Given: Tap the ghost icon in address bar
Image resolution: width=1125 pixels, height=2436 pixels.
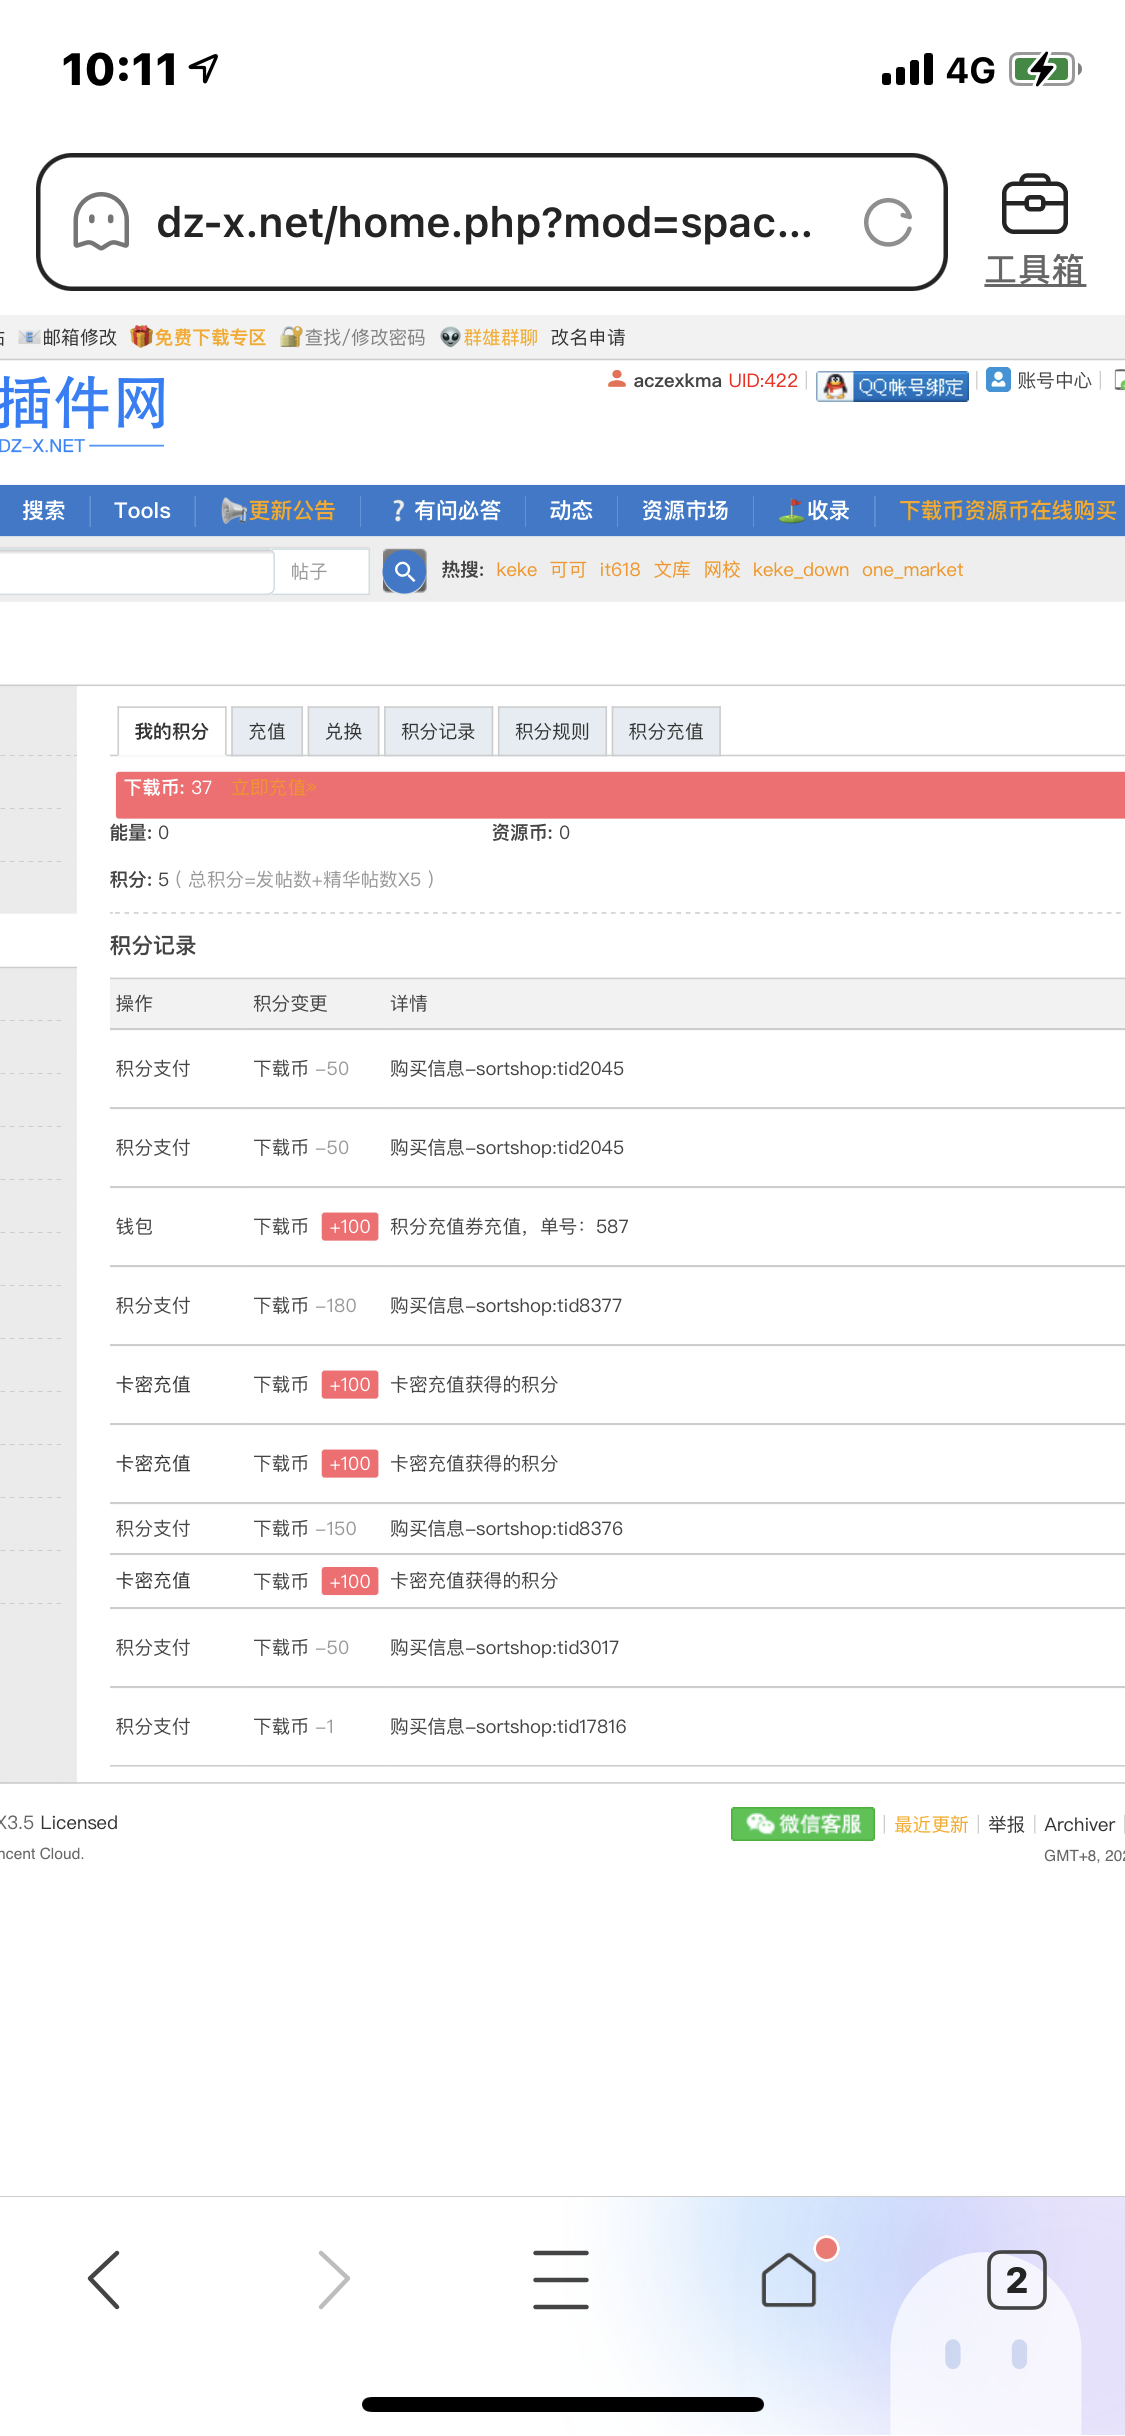Looking at the screenshot, I should point(101,222).
